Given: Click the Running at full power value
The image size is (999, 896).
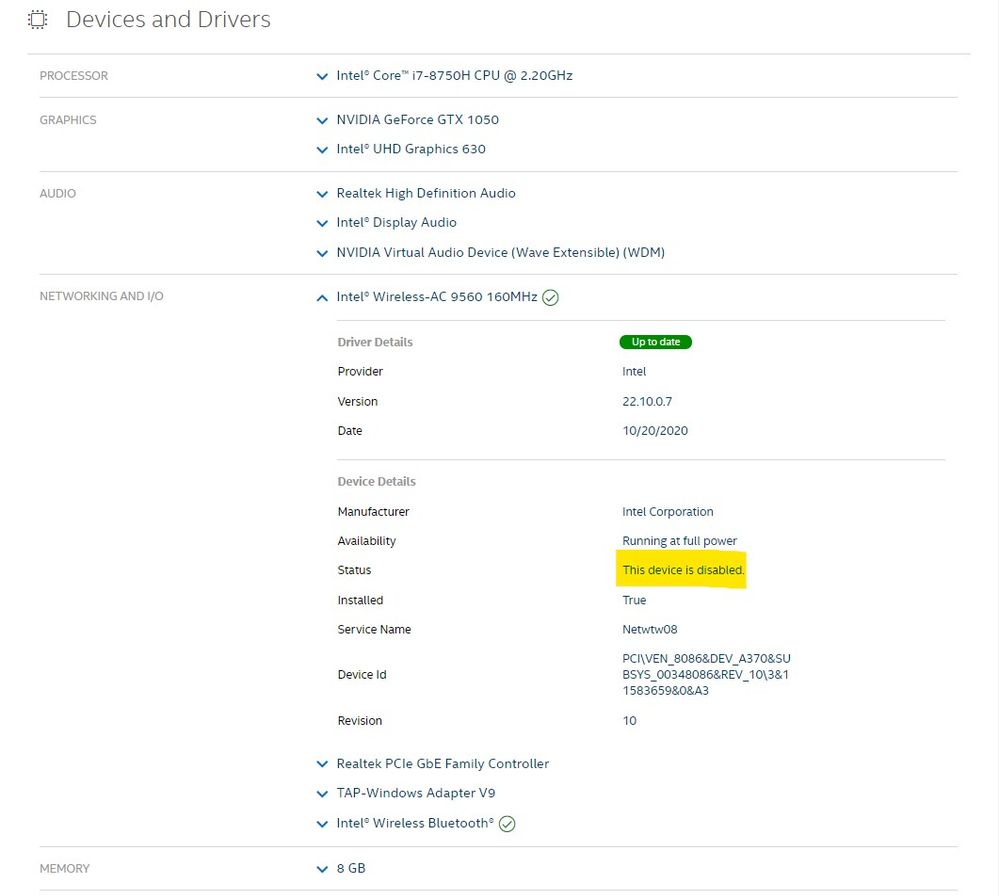Looking at the screenshot, I should coord(680,541).
